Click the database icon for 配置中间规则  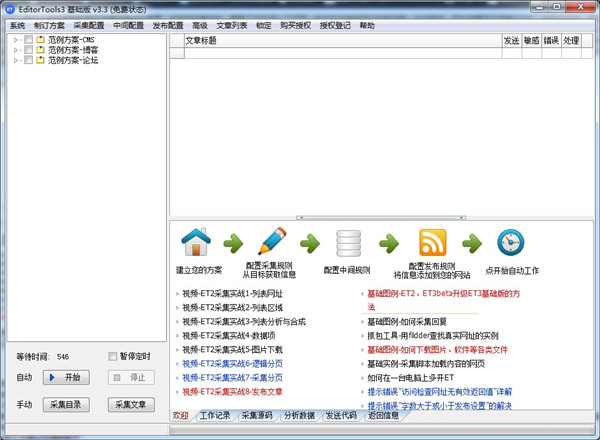(x=348, y=243)
